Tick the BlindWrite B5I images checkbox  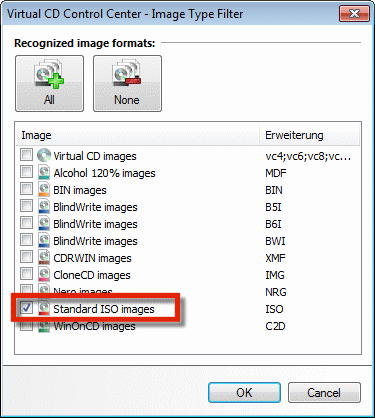[26, 206]
